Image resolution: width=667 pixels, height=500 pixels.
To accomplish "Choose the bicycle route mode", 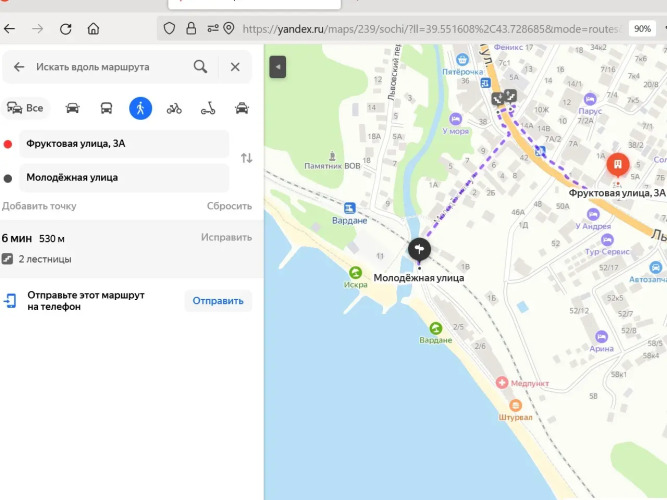I will click(174, 108).
